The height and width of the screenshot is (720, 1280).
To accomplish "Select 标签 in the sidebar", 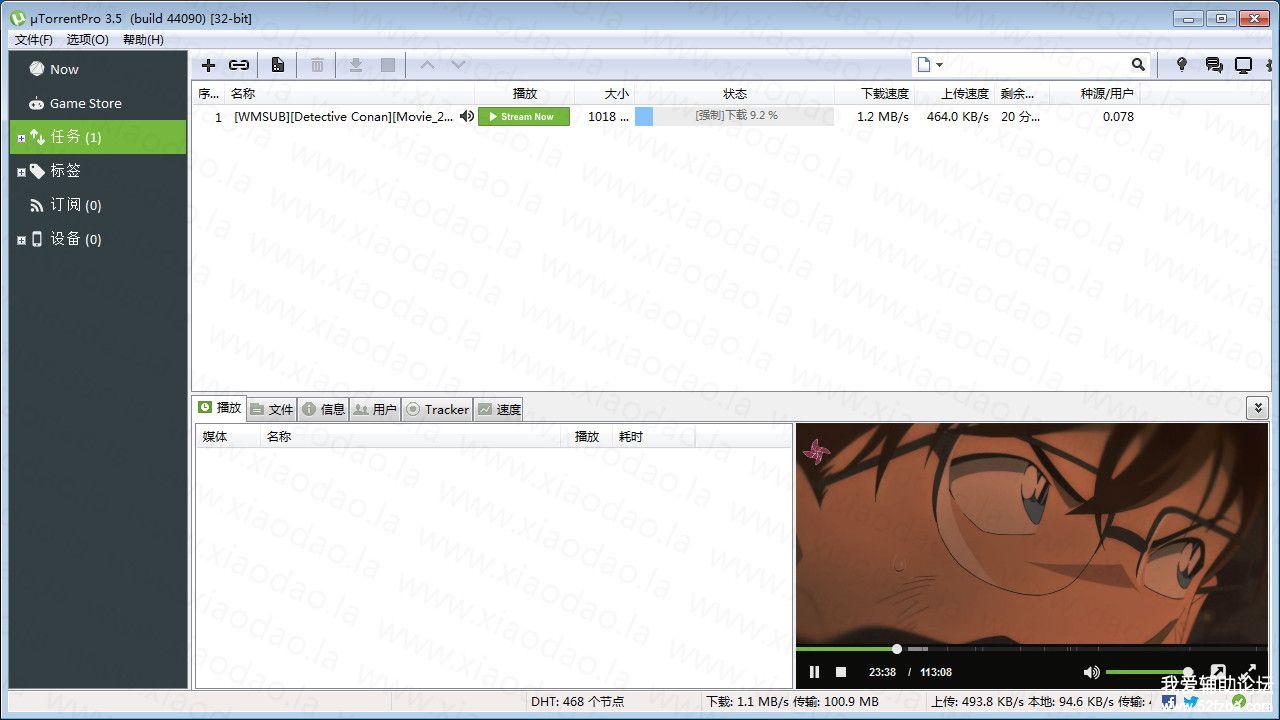I will pyautogui.click(x=98, y=171).
